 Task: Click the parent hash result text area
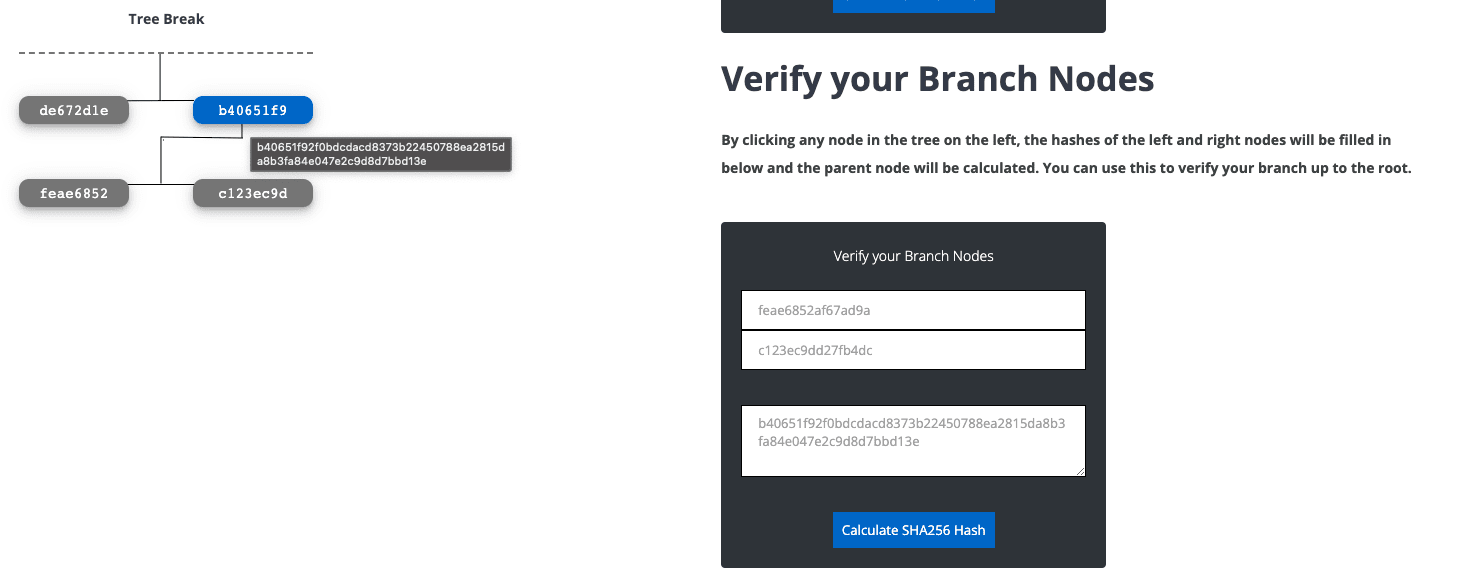point(913,440)
